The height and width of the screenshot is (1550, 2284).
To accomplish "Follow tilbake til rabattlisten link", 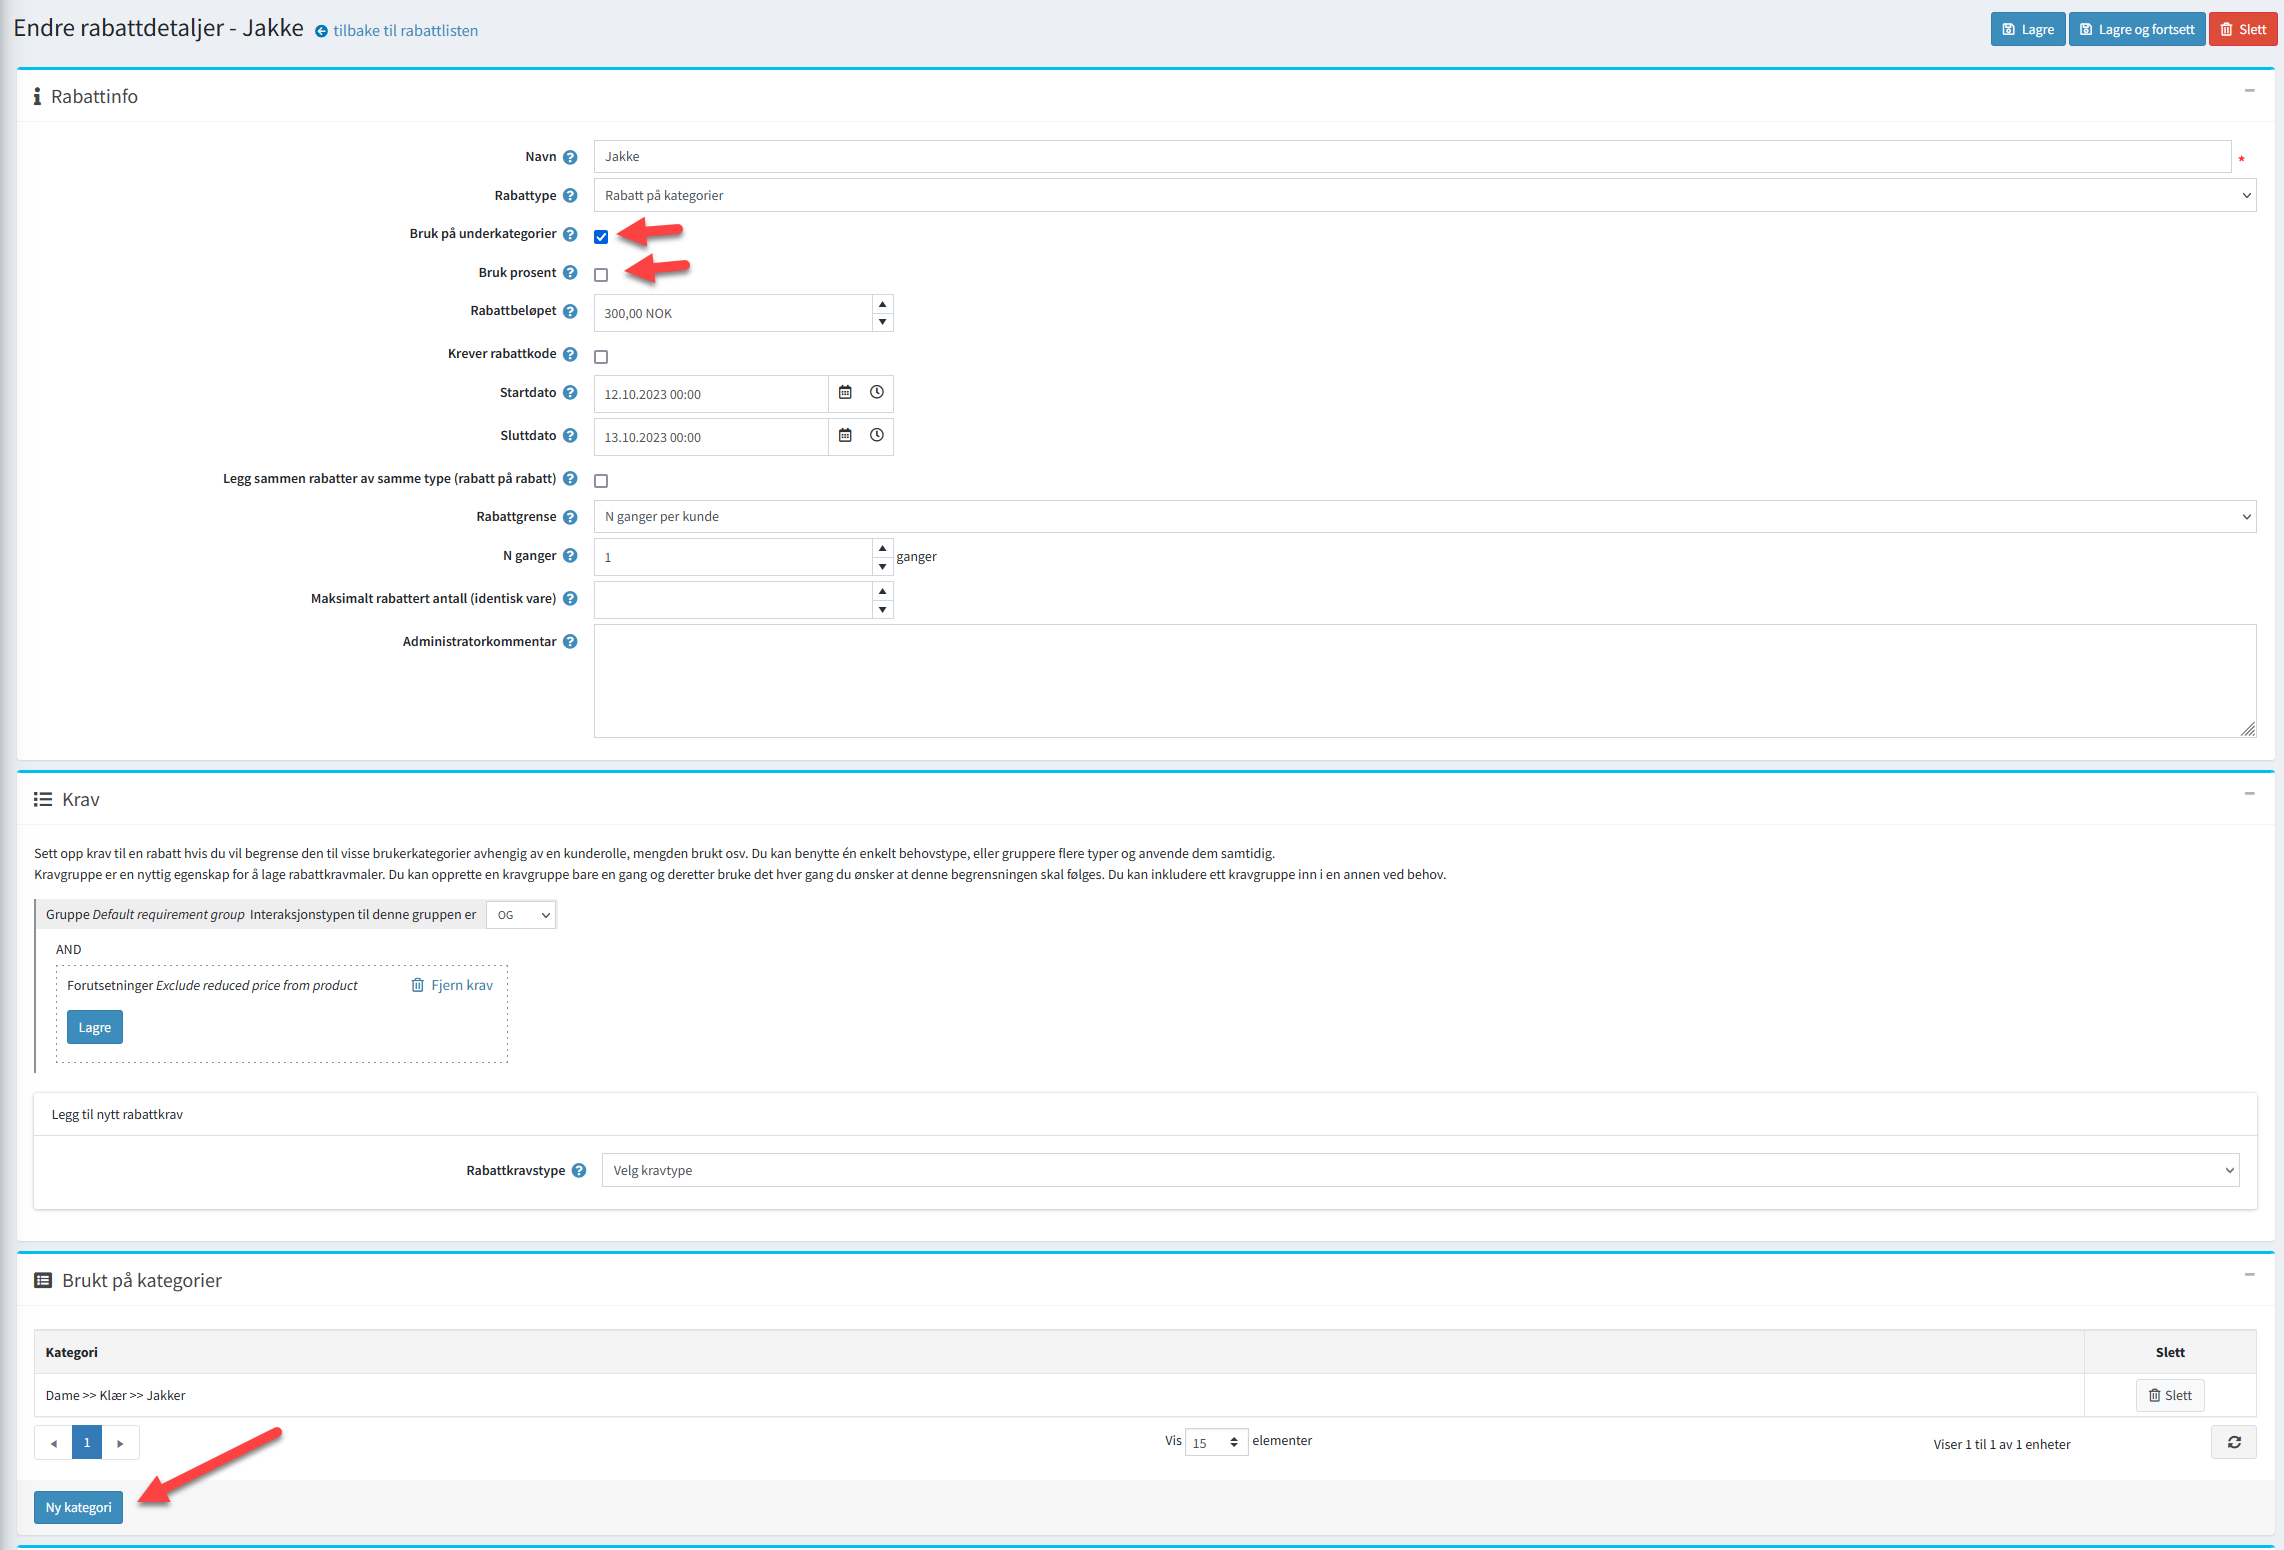I will coord(405,31).
